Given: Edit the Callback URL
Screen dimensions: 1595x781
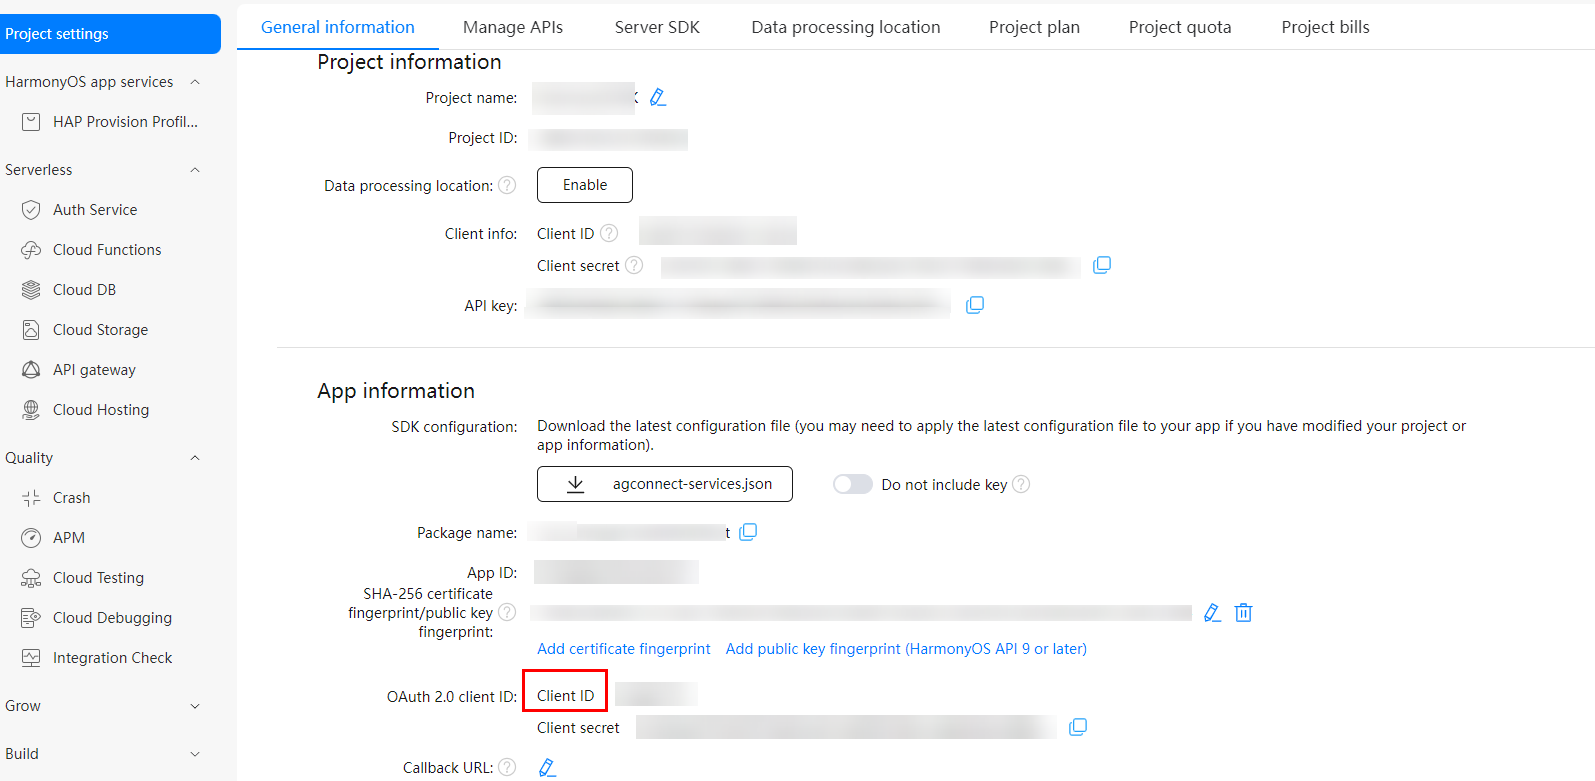Looking at the screenshot, I should pyautogui.click(x=547, y=767).
